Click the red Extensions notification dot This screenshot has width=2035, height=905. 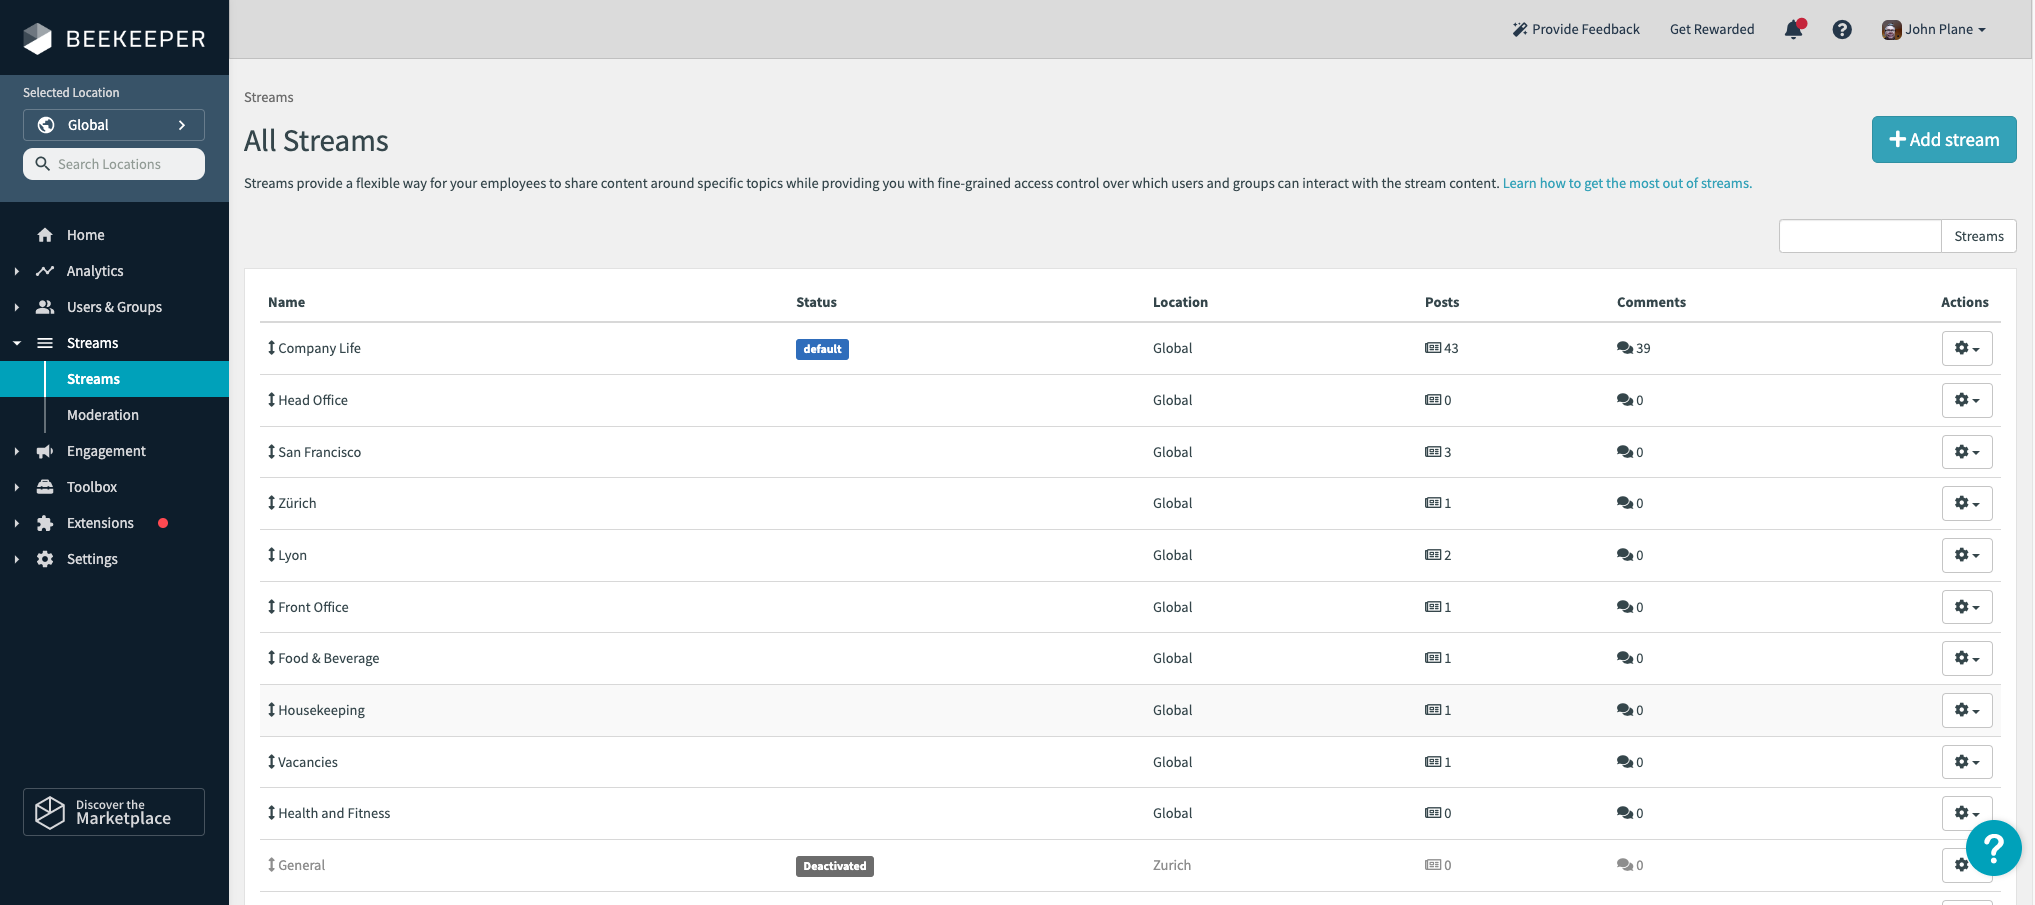coord(162,522)
